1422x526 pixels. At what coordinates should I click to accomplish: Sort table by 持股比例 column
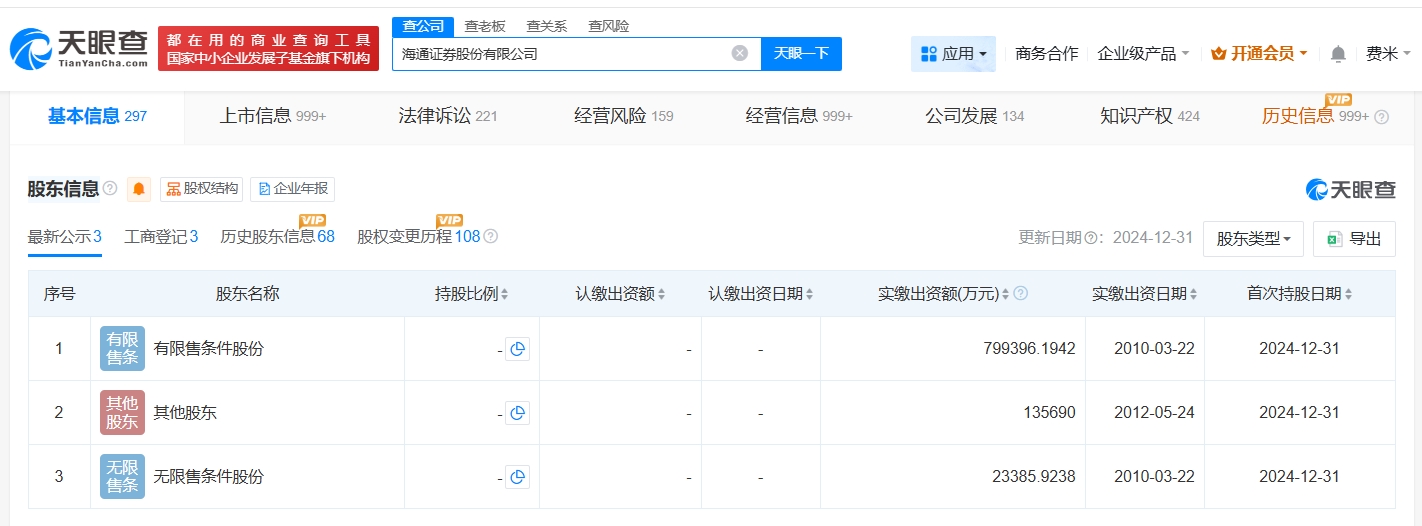click(472, 294)
